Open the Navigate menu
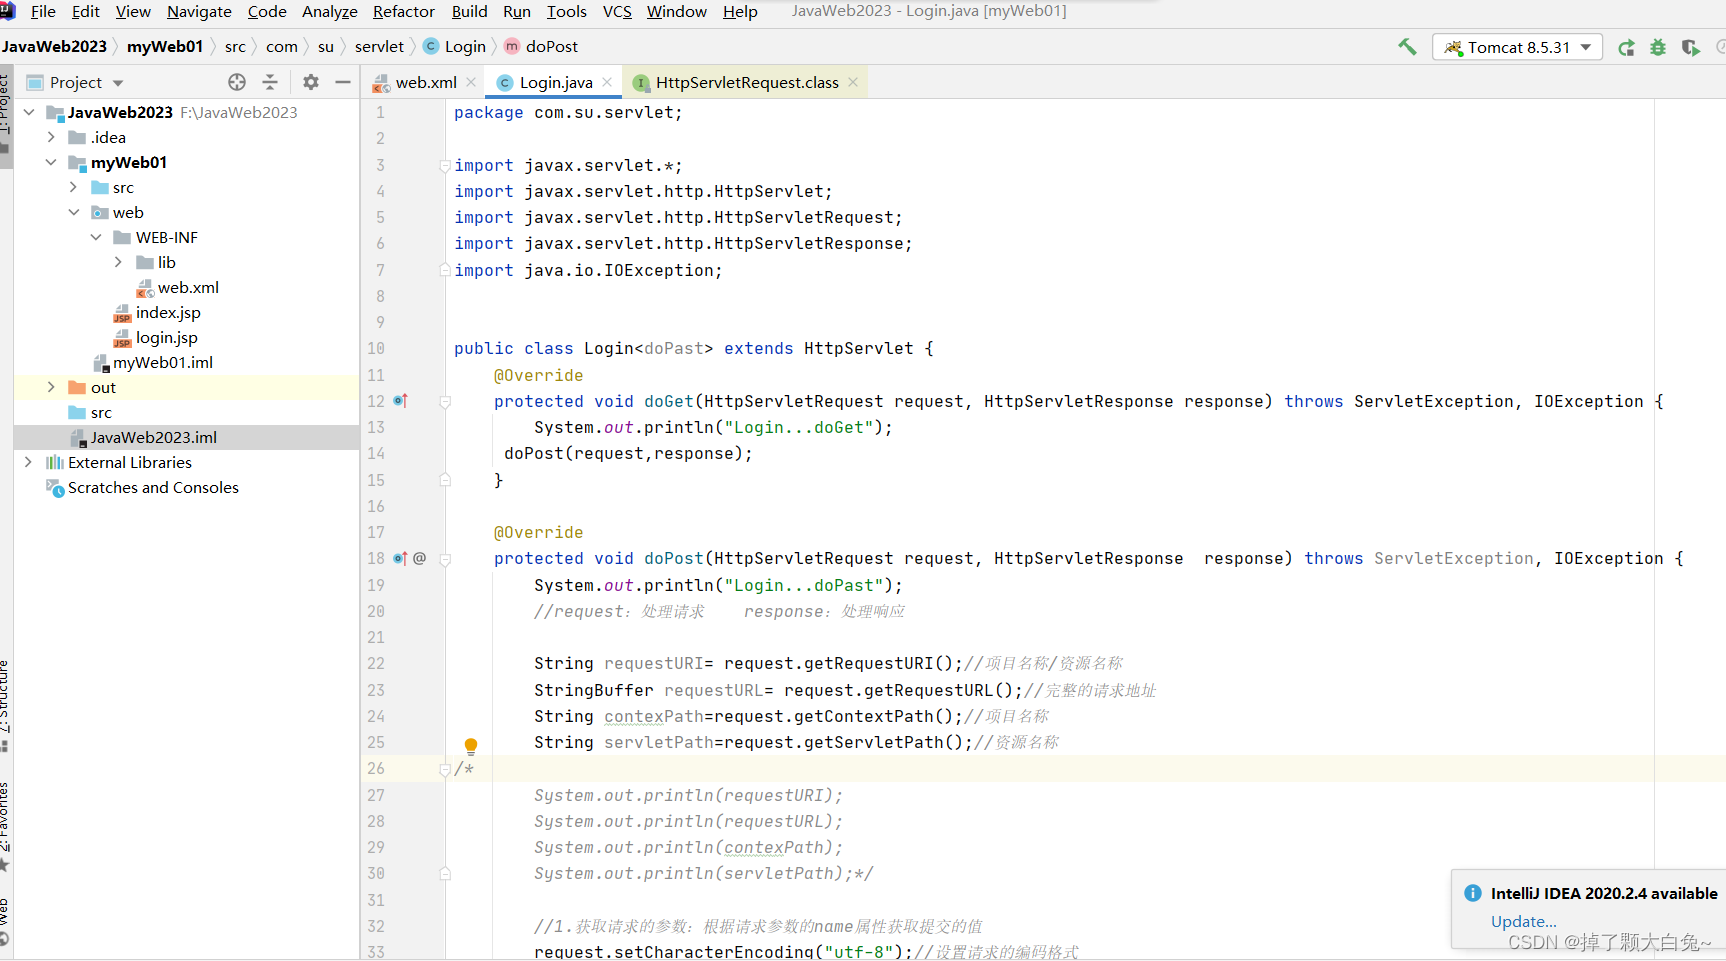1726x961 pixels. coord(199,11)
